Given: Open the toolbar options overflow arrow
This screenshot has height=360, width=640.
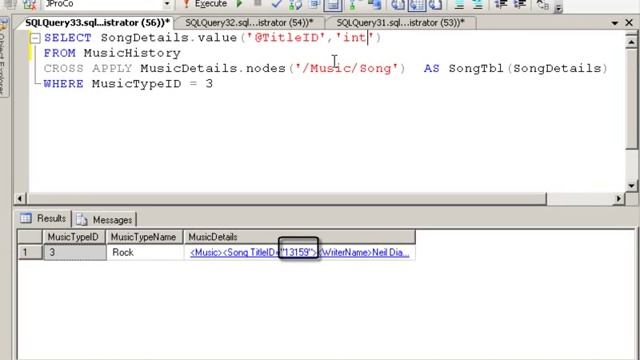Looking at the screenshot, I should (x=559, y=7).
